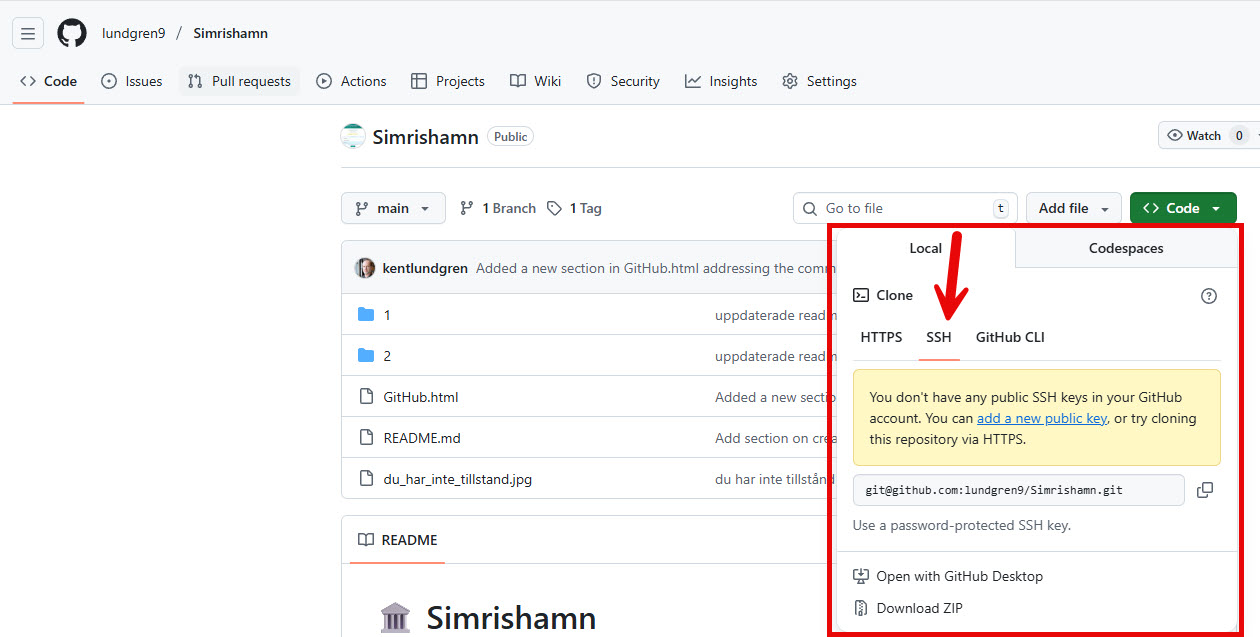The width and height of the screenshot is (1260, 637).
Task: Click kentlundgren's profile avatar
Action: (x=365, y=268)
